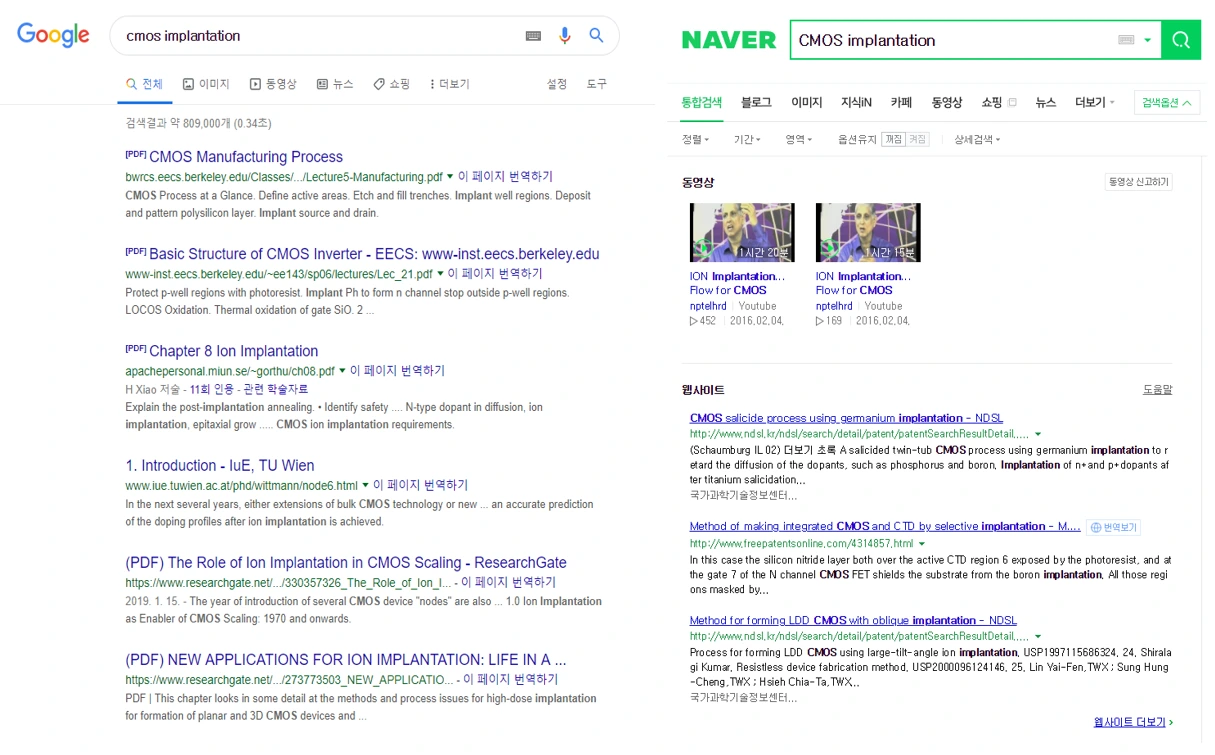This screenshot has height=755, width=1215.
Task: Click the Google logo
Action: (54, 35)
